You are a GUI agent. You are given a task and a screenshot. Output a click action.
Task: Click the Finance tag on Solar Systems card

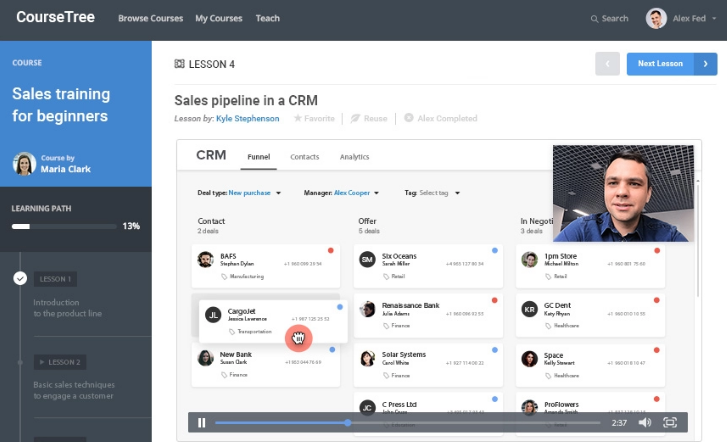396,376
